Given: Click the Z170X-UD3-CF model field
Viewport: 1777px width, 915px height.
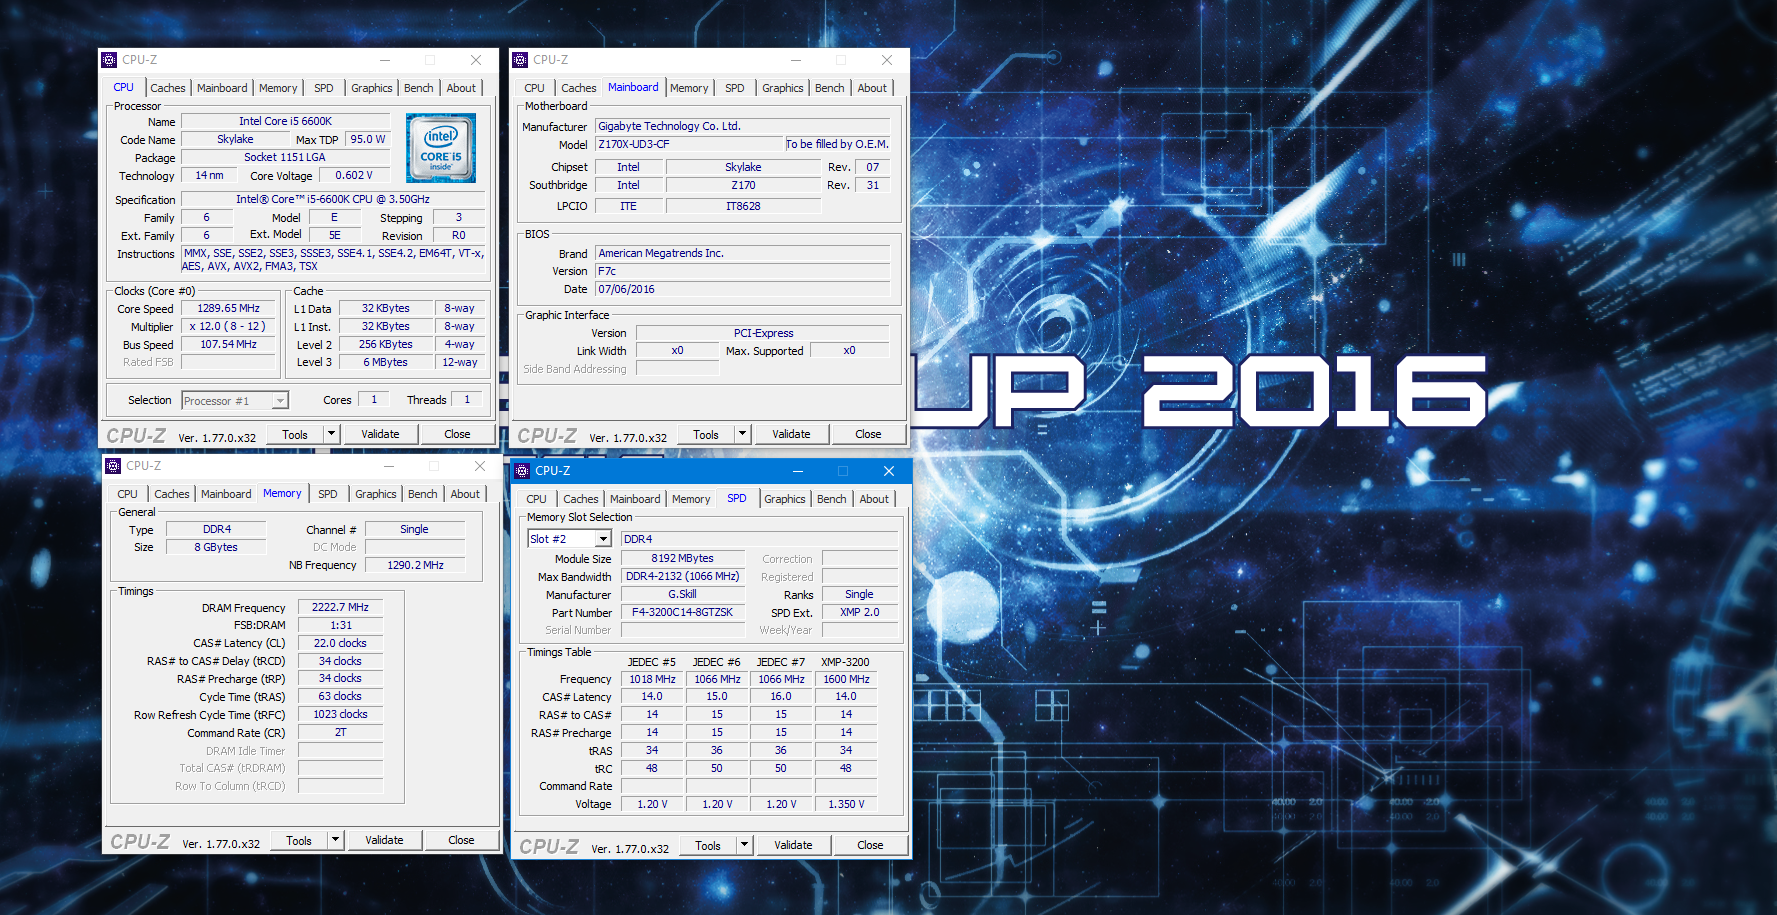Looking at the screenshot, I should (x=688, y=145).
